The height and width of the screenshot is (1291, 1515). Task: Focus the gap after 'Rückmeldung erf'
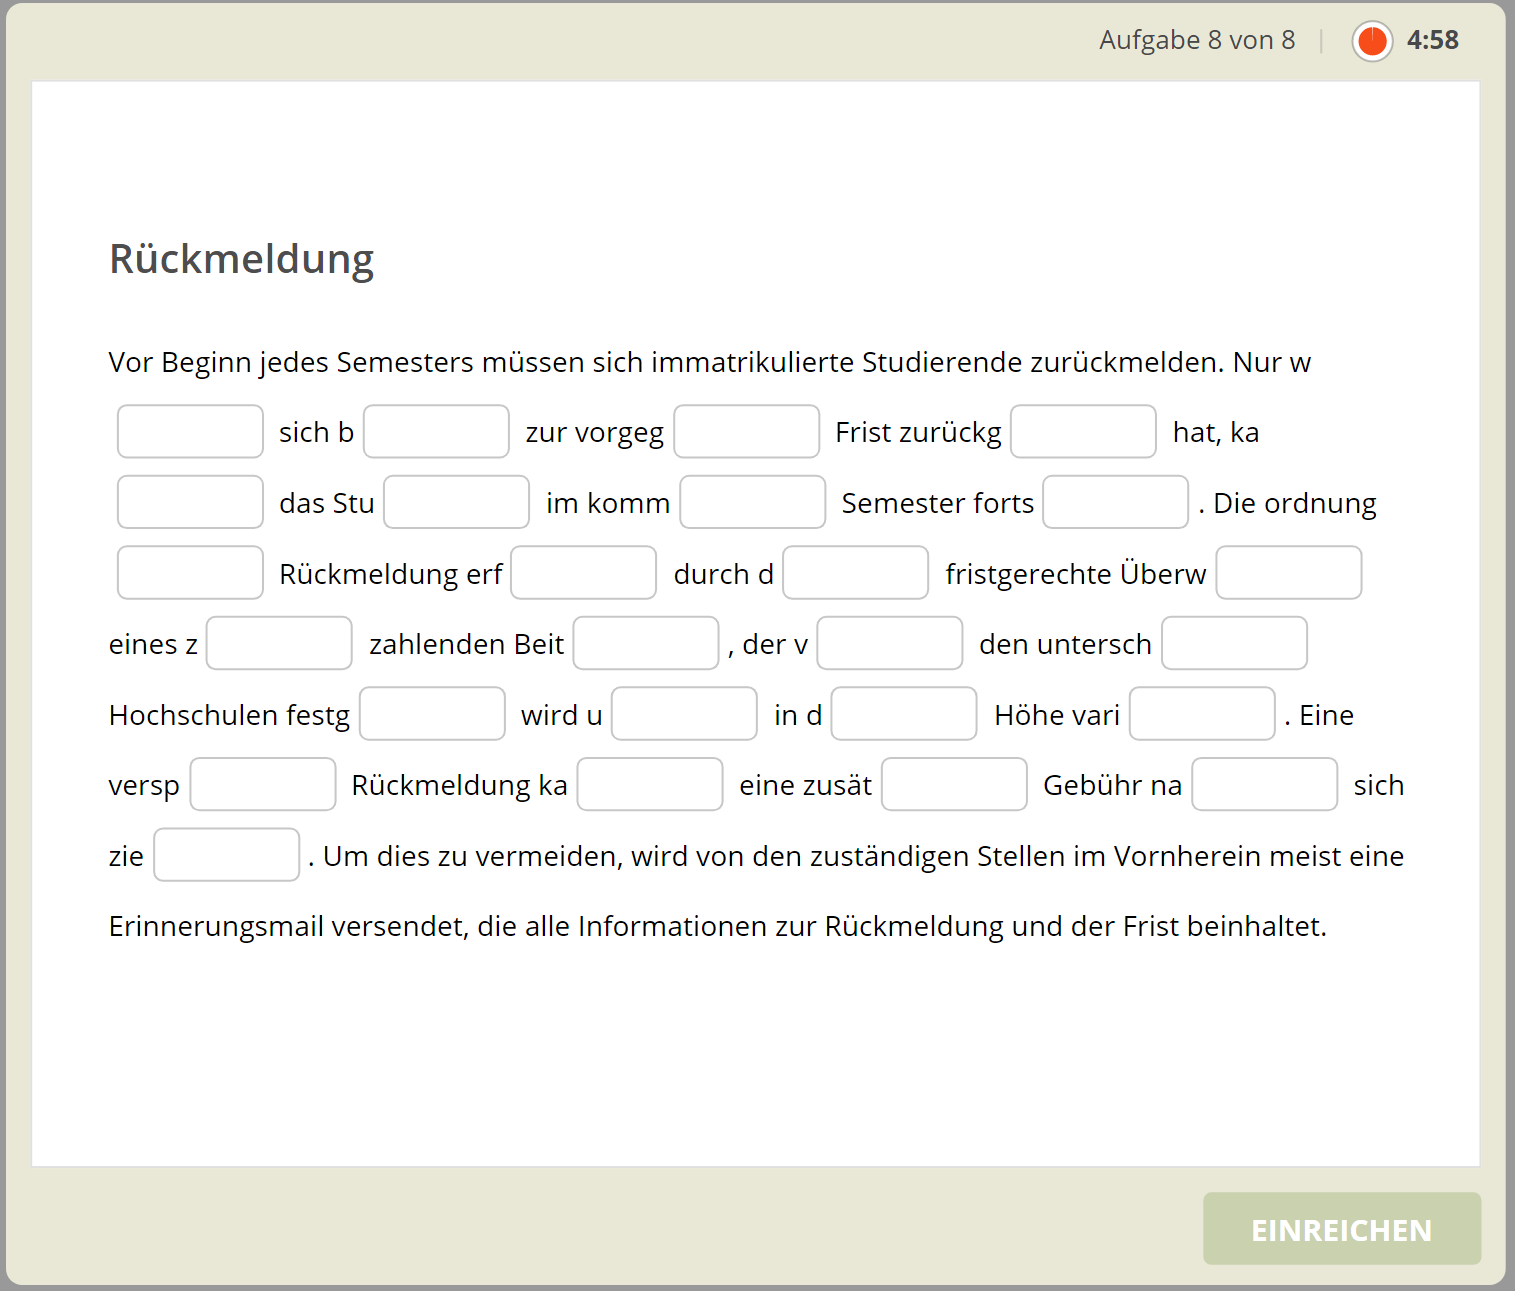(583, 573)
